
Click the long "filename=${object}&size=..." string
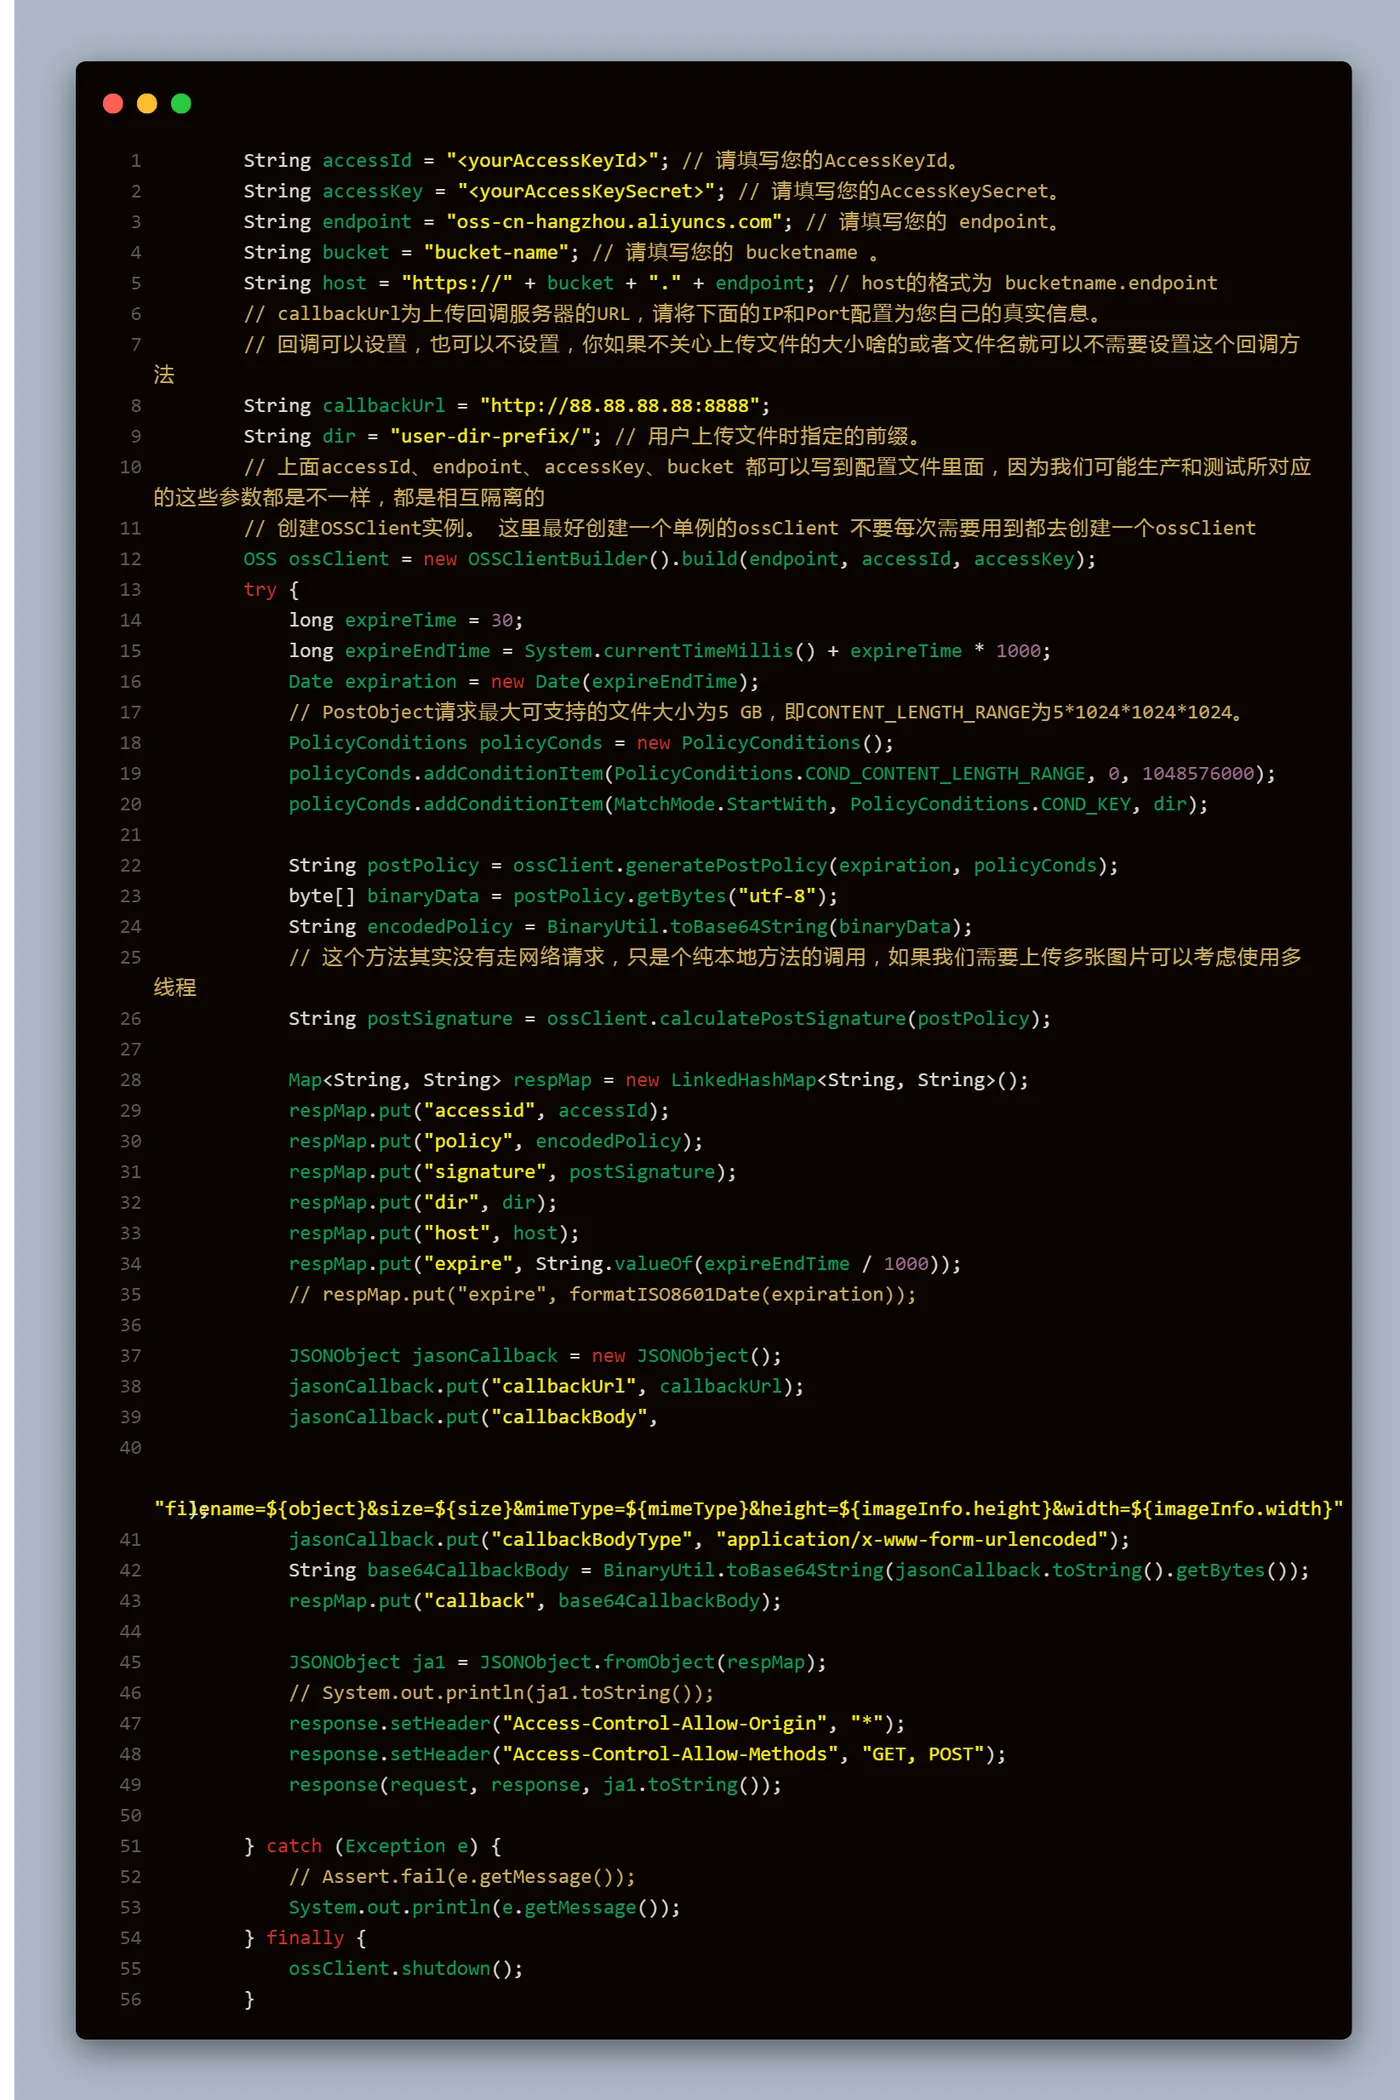point(749,1509)
